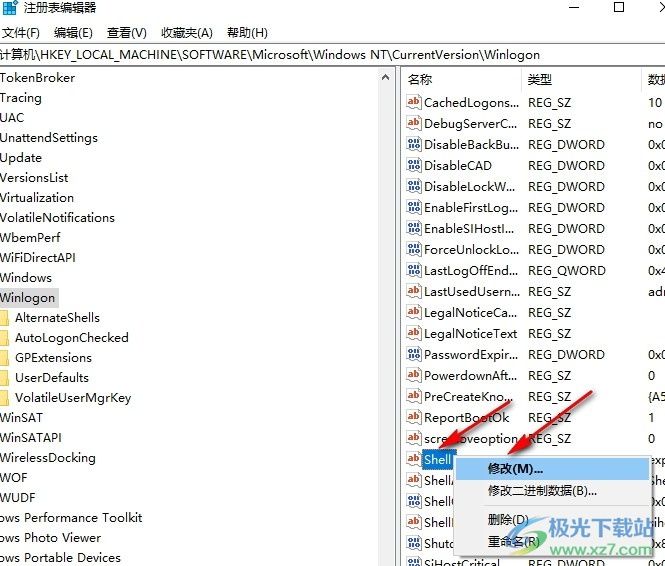665x566 pixels.
Task: Select the WinSAT key
Action: 21,418
